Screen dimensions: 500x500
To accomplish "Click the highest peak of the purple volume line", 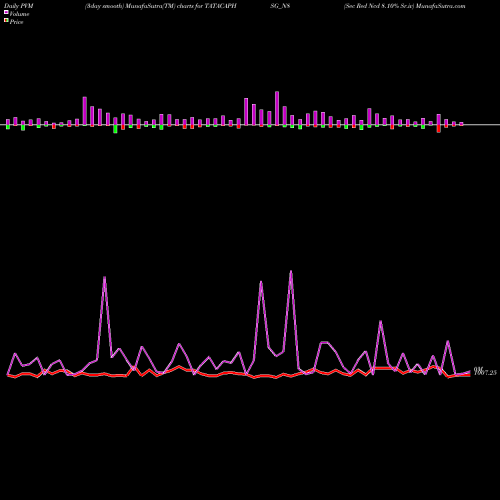I will pyautogui.click(x=291, y=271).
